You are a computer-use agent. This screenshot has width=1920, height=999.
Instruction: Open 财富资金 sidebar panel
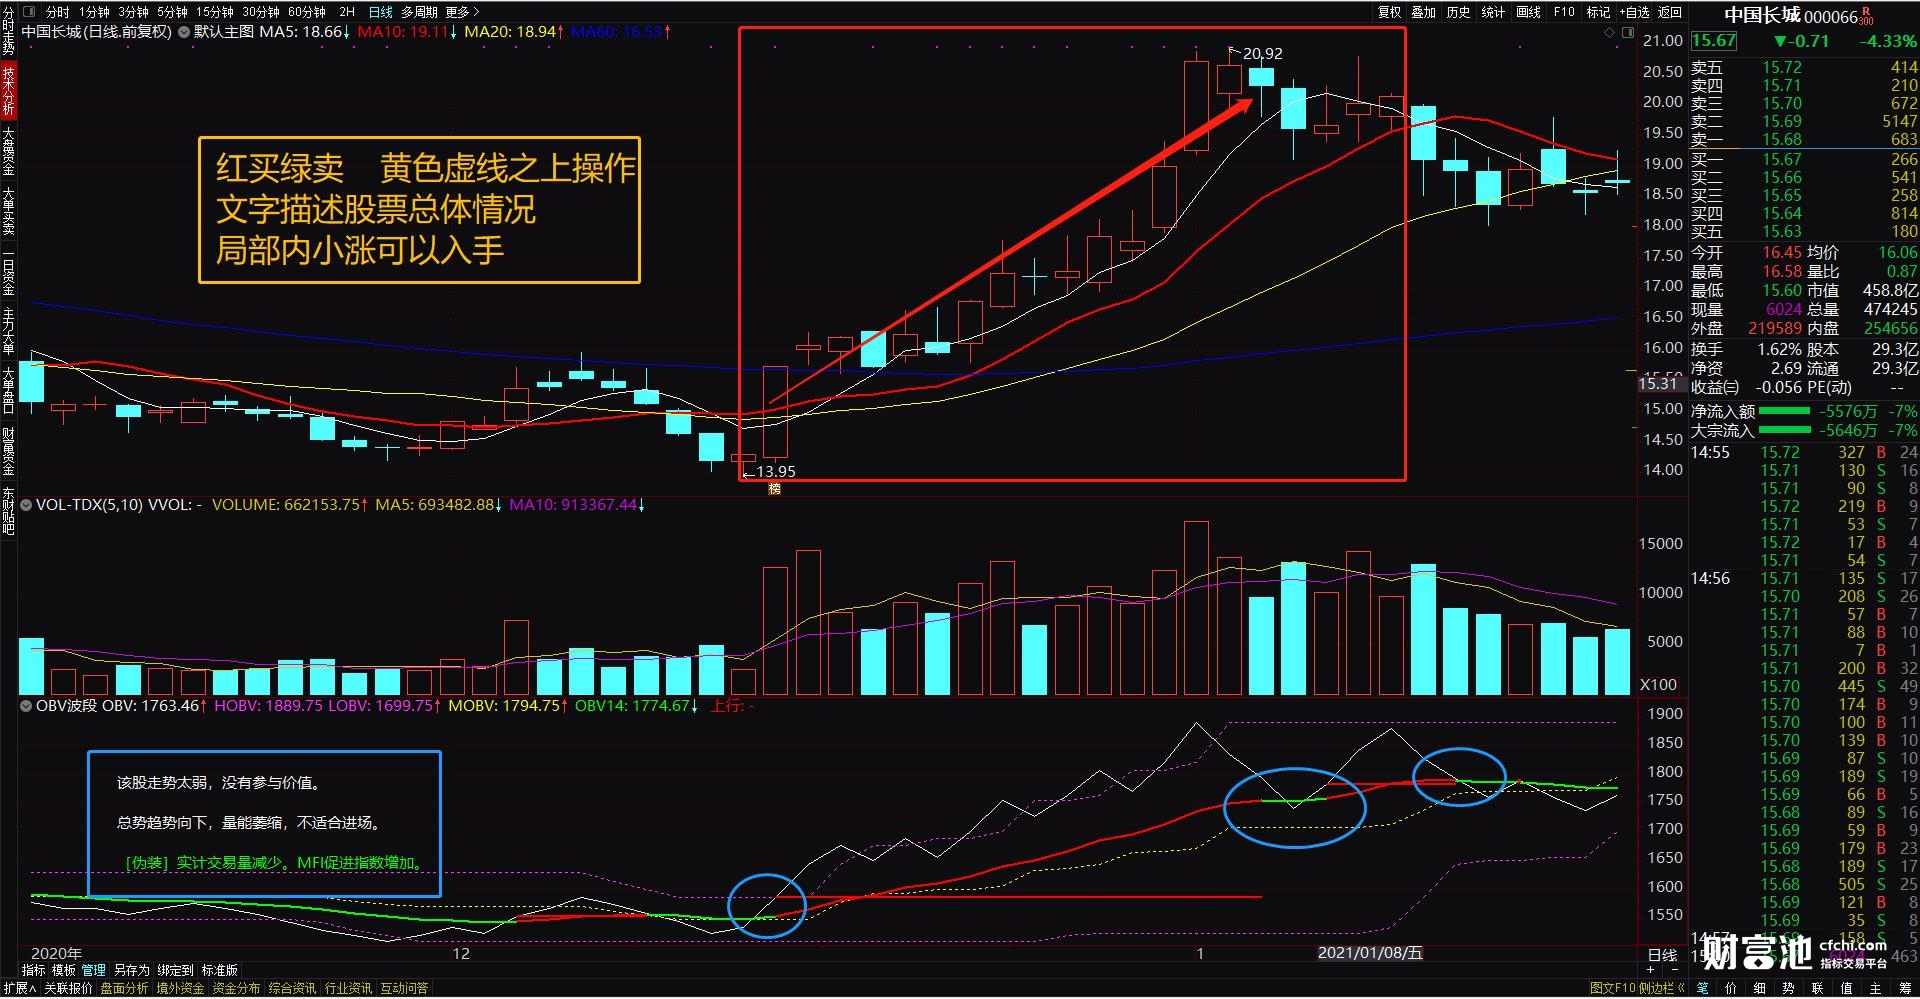(x=8, y=451)
